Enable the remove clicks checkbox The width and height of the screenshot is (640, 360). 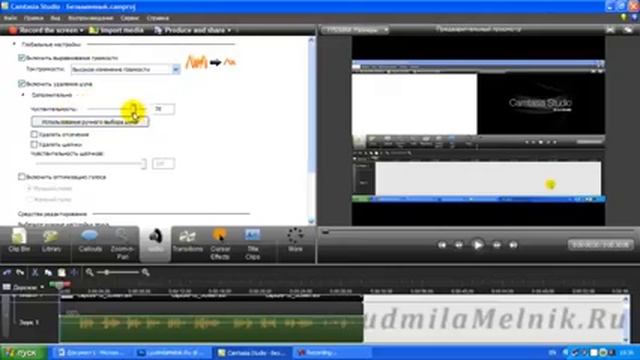coord(34,144)
